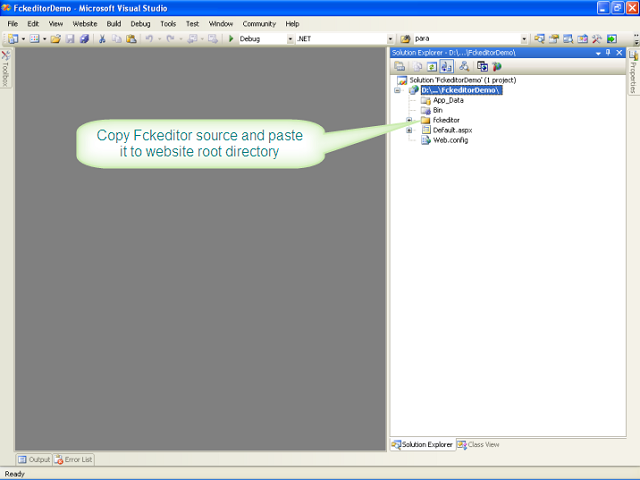The width and height of the screenshot is (640, 480).
Task: Open the Edit menu
Action: pyautogui.click(x=33, y=24)
